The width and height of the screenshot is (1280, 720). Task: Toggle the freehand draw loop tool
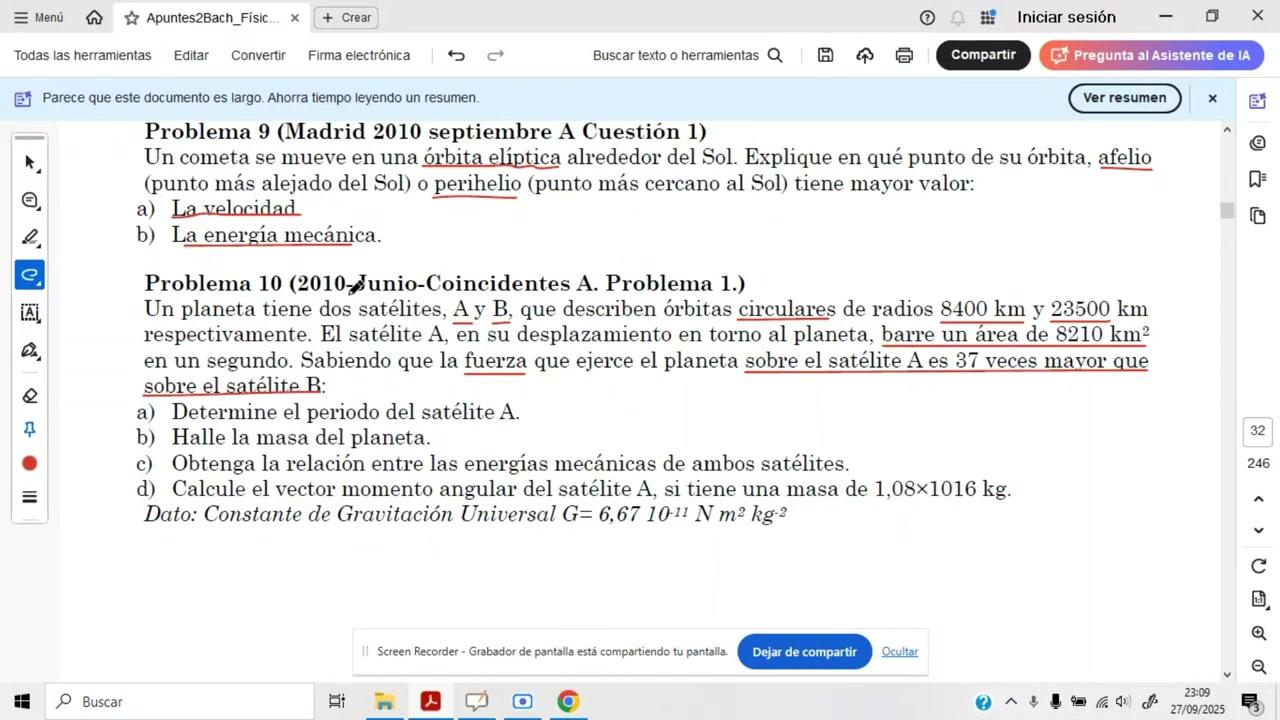[x=30, y=275]
